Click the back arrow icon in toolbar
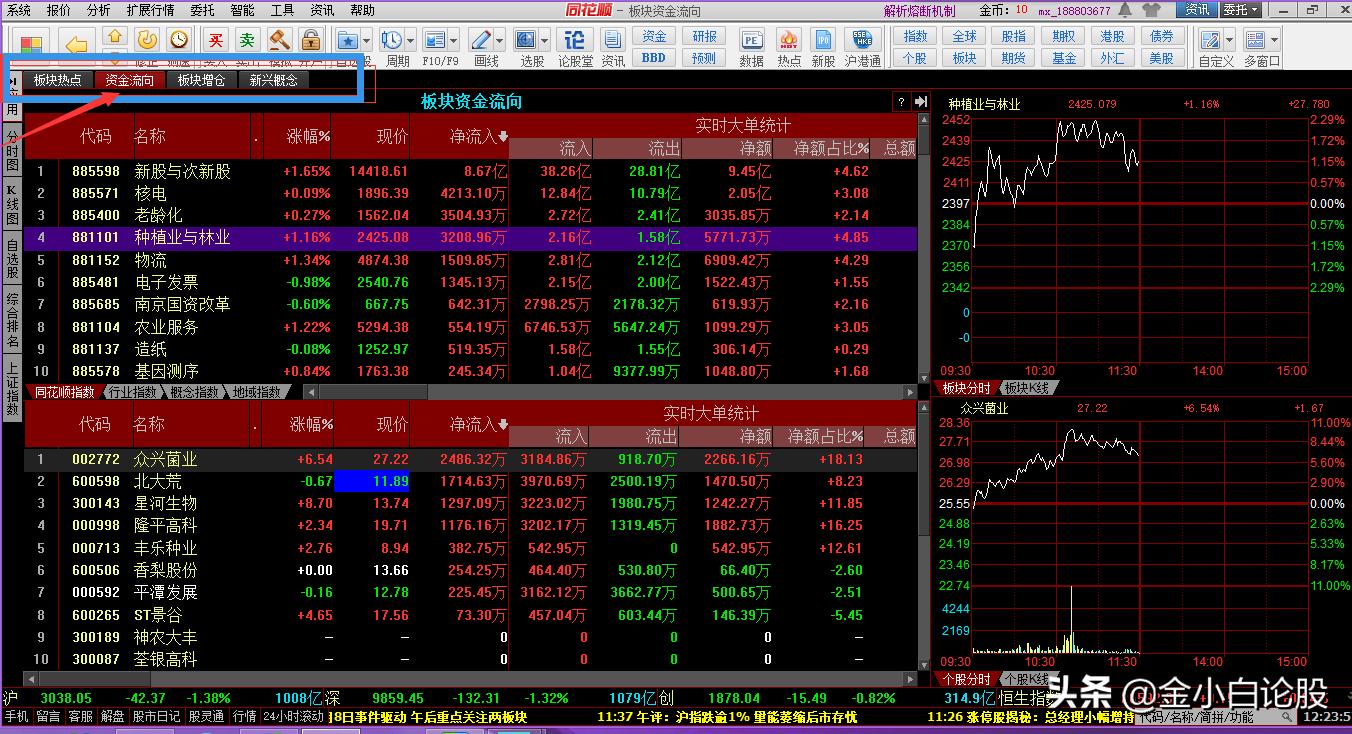Viewport: 1352px width, 734px height. 77,43
